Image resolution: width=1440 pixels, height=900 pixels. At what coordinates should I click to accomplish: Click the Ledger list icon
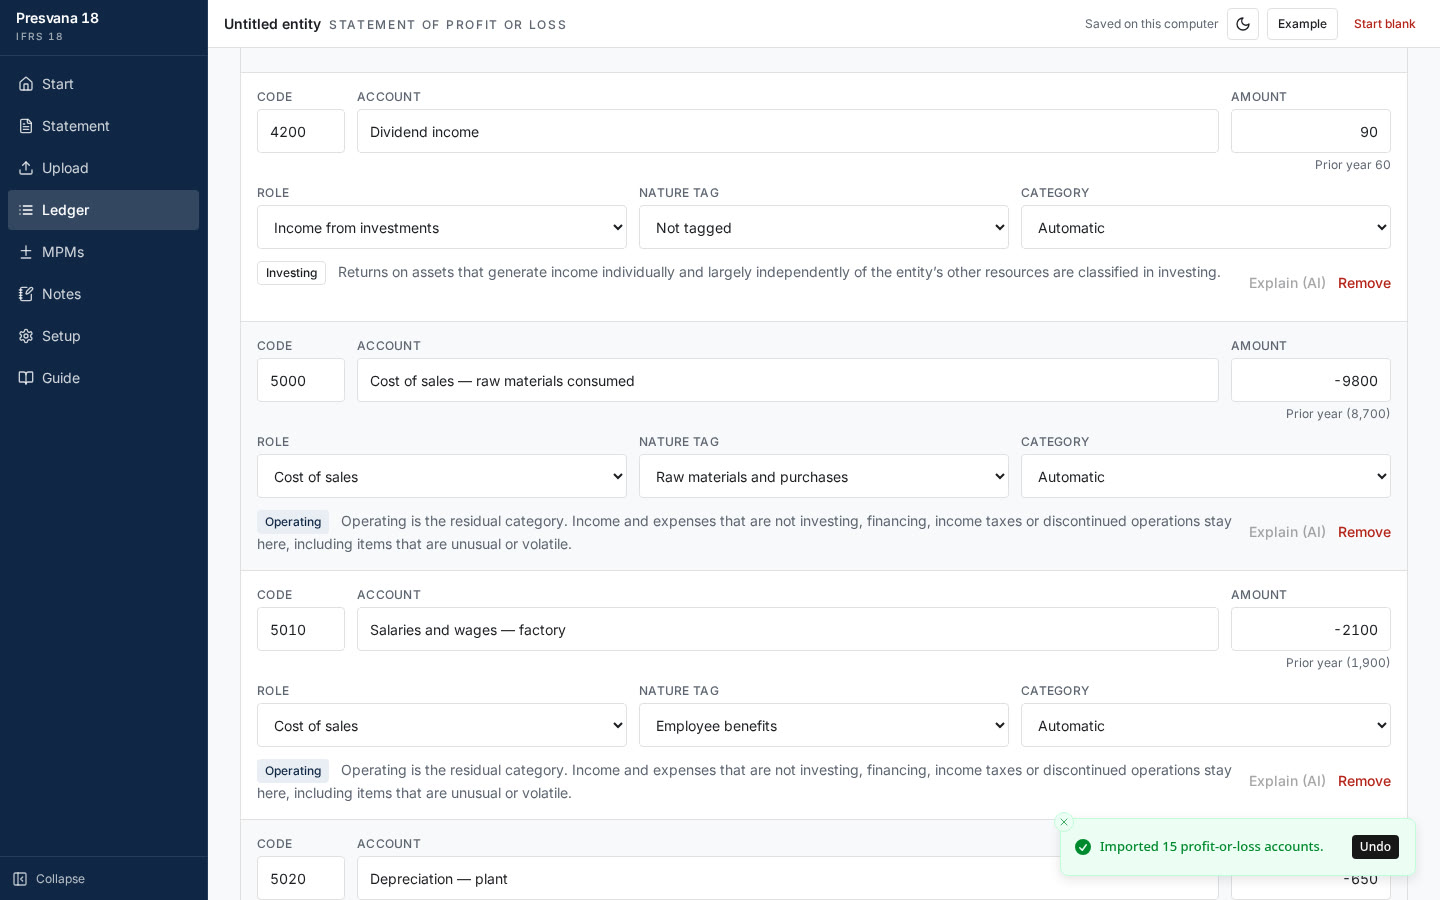[26, 210]
